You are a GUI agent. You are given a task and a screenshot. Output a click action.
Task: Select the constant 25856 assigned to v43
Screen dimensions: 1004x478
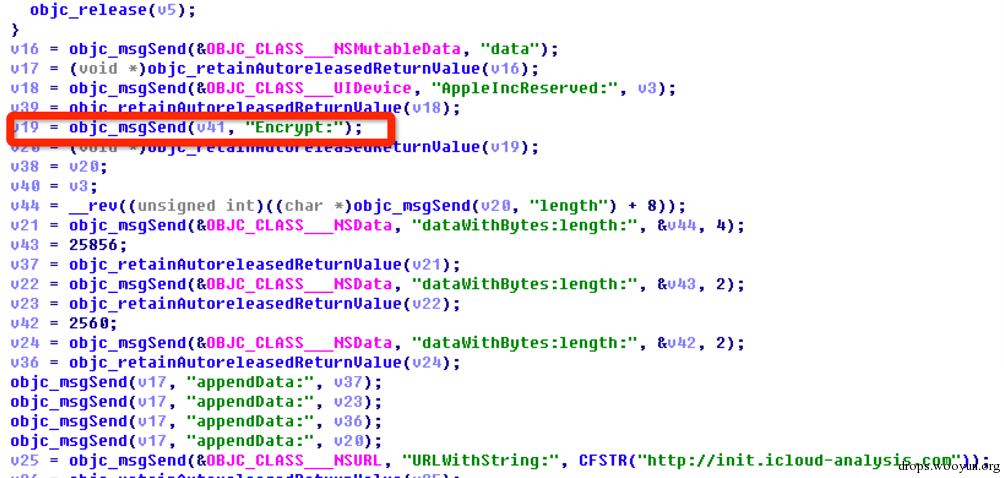pos(97,245)
